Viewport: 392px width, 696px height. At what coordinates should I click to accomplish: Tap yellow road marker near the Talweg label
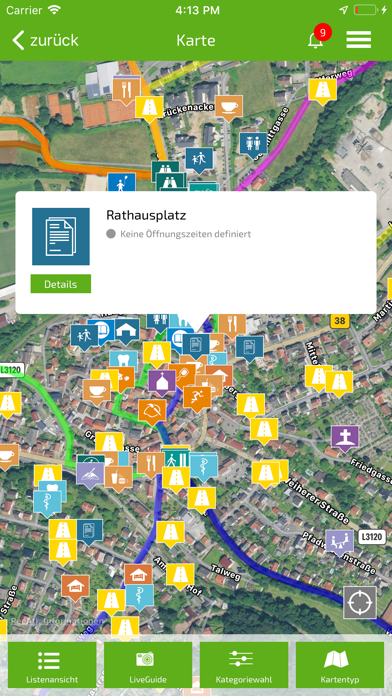180,576
